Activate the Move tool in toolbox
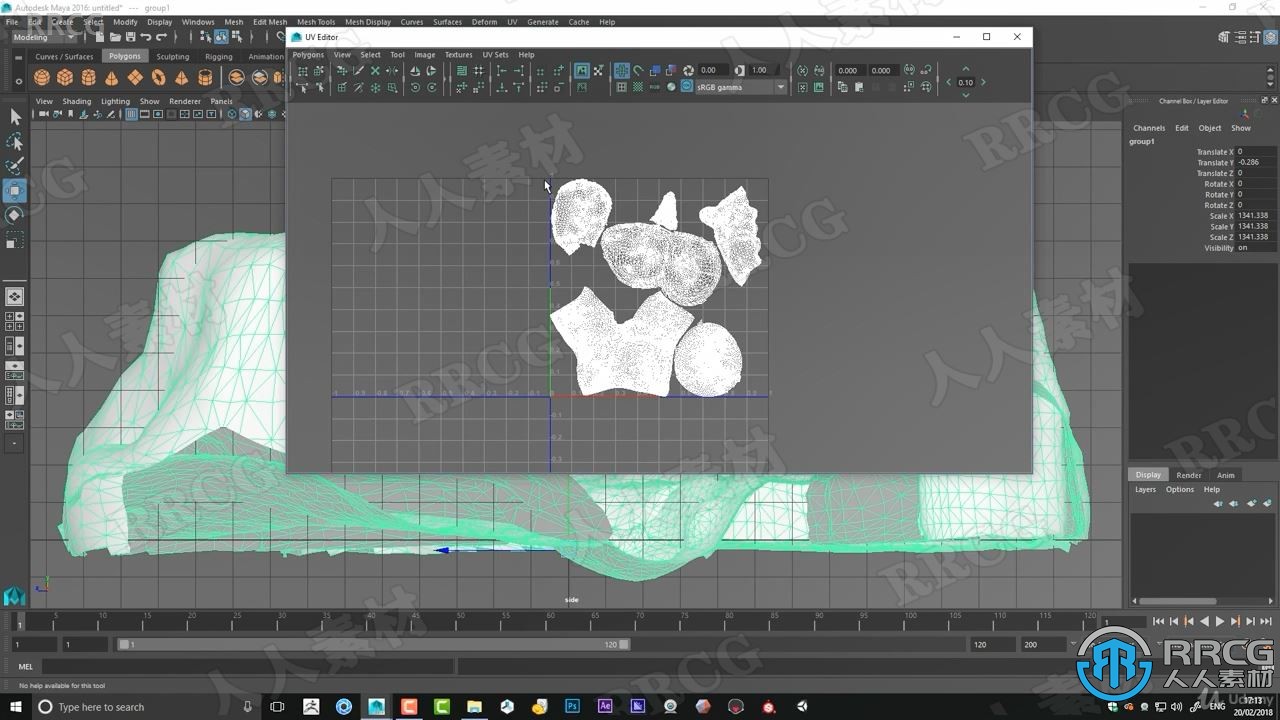1280x720 pixels. (x=15, y=191)
